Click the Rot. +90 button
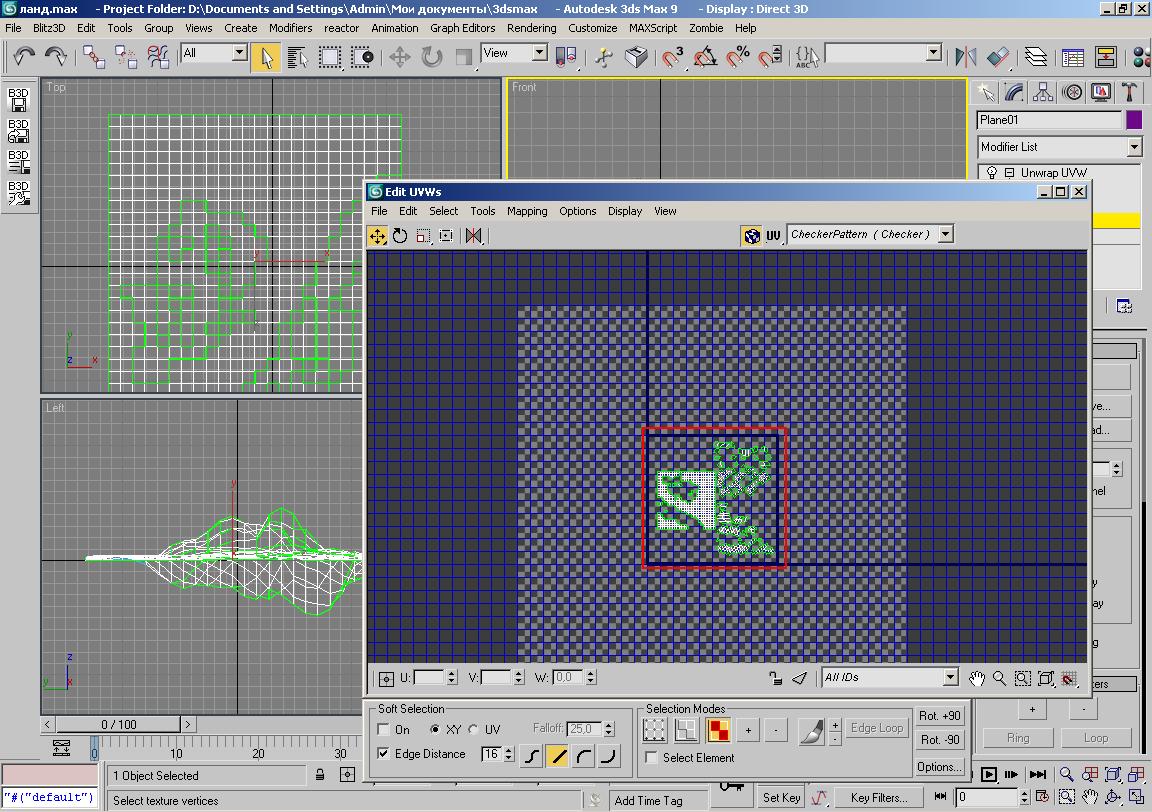The image size is (1152, 812). coord(940,716)
